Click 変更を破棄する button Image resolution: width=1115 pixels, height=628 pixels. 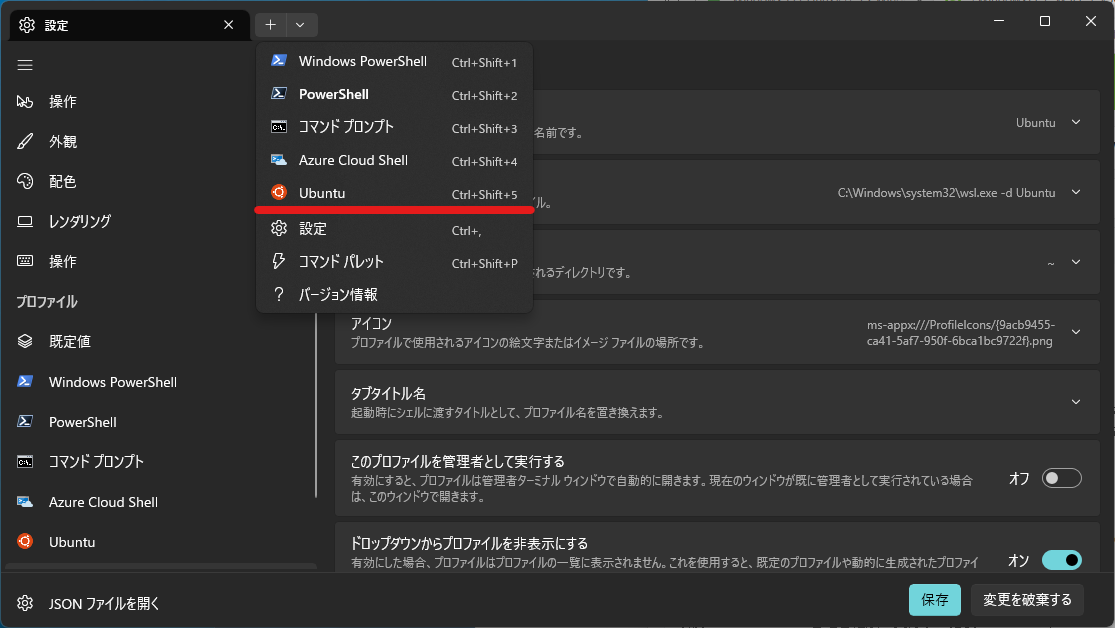click(x=1027, y=600)
